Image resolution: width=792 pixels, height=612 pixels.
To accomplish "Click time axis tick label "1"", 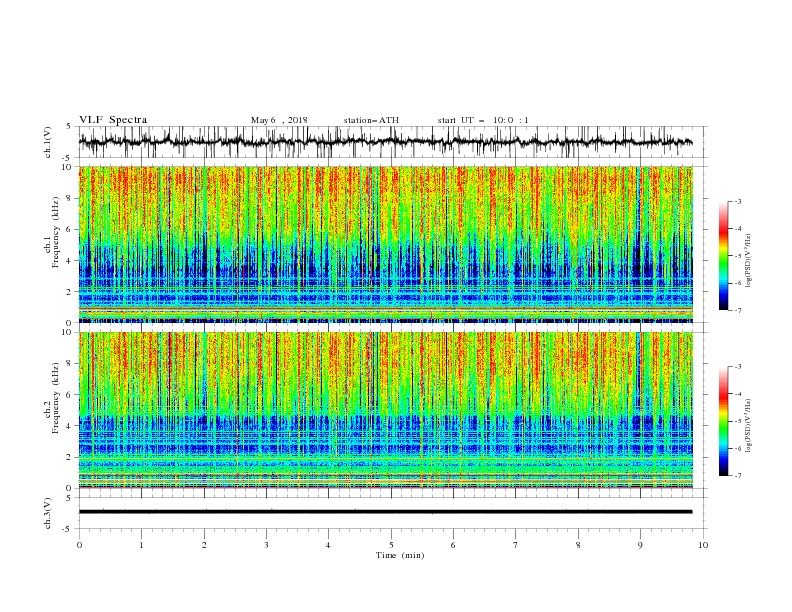I will pyautogui.click(x=141, y=545).
